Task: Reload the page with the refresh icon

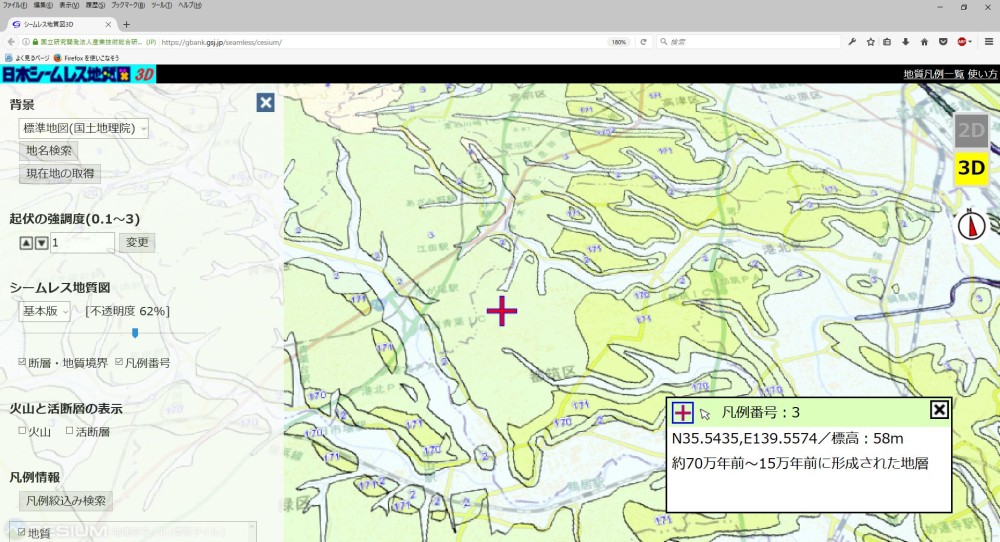Action: tap(643, 42)
